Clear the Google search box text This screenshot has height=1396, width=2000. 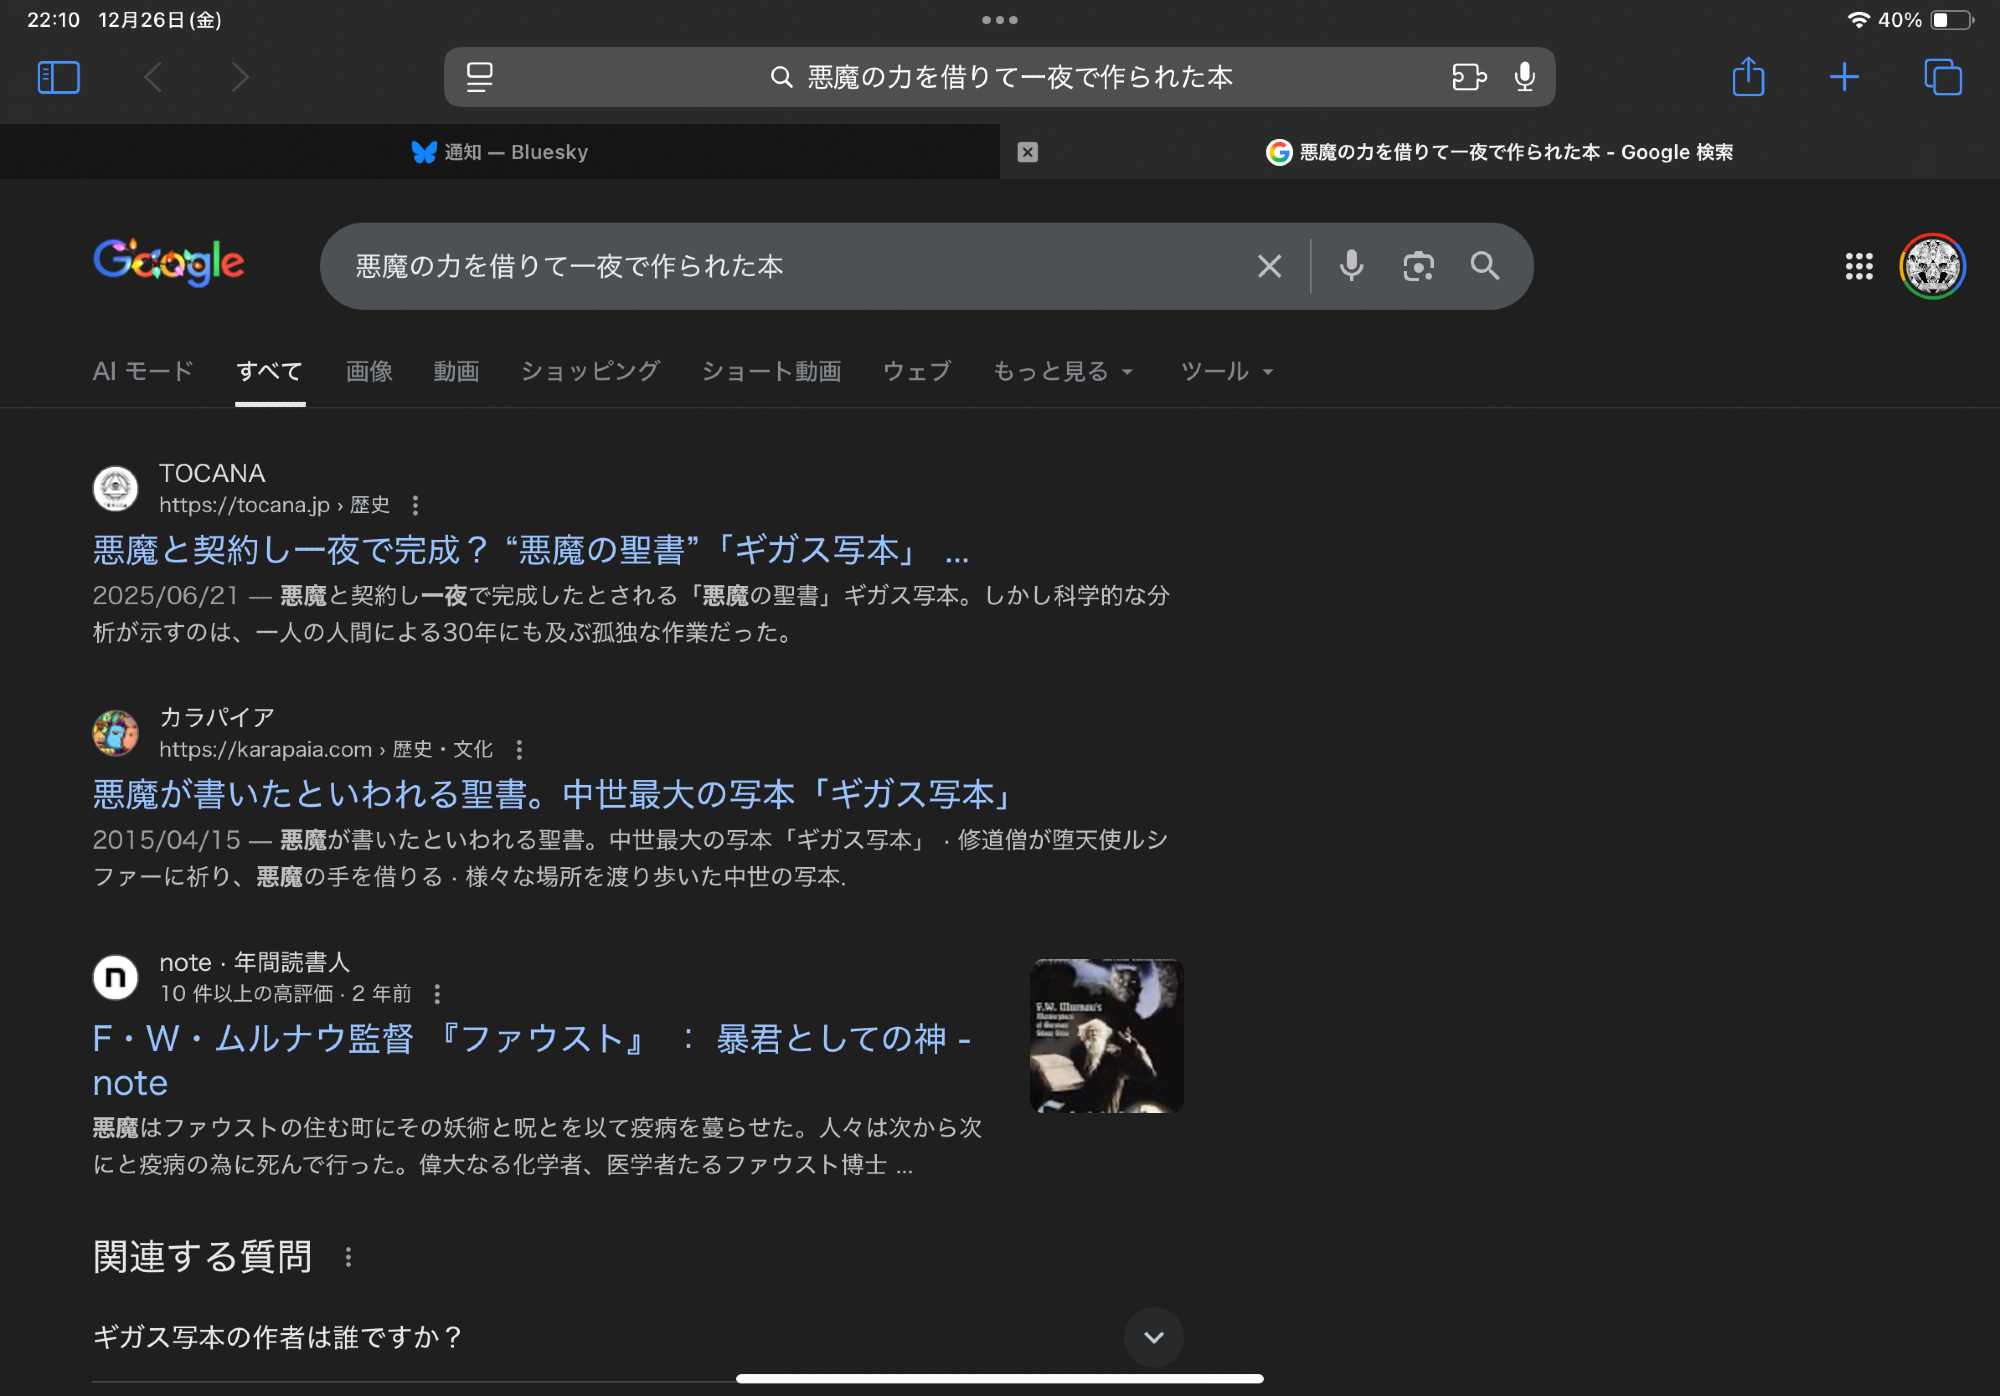pos(1269,266)
